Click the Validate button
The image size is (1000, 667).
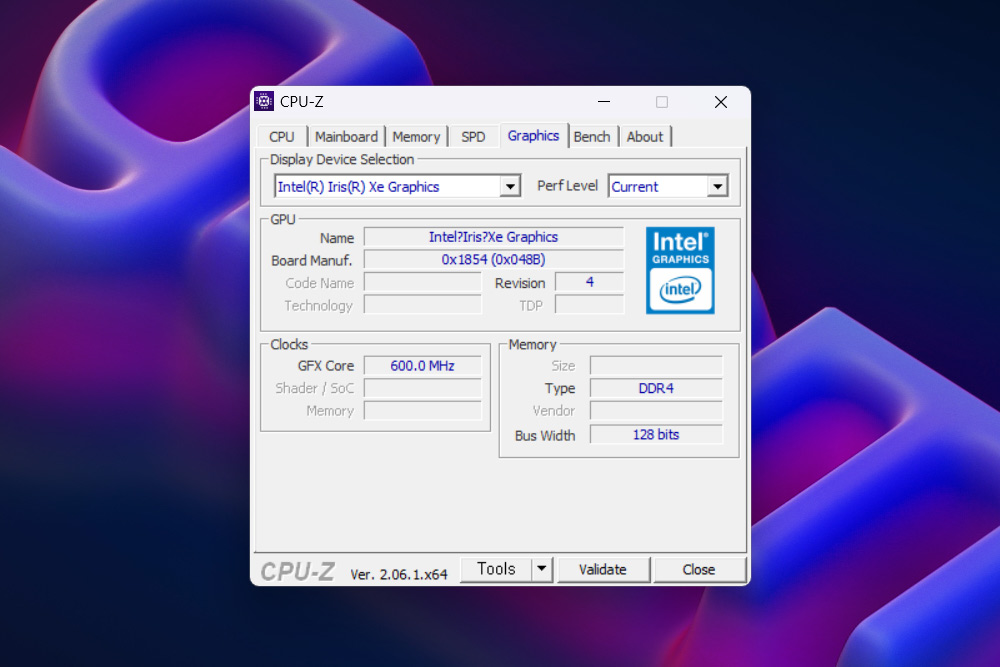point(603,569)
